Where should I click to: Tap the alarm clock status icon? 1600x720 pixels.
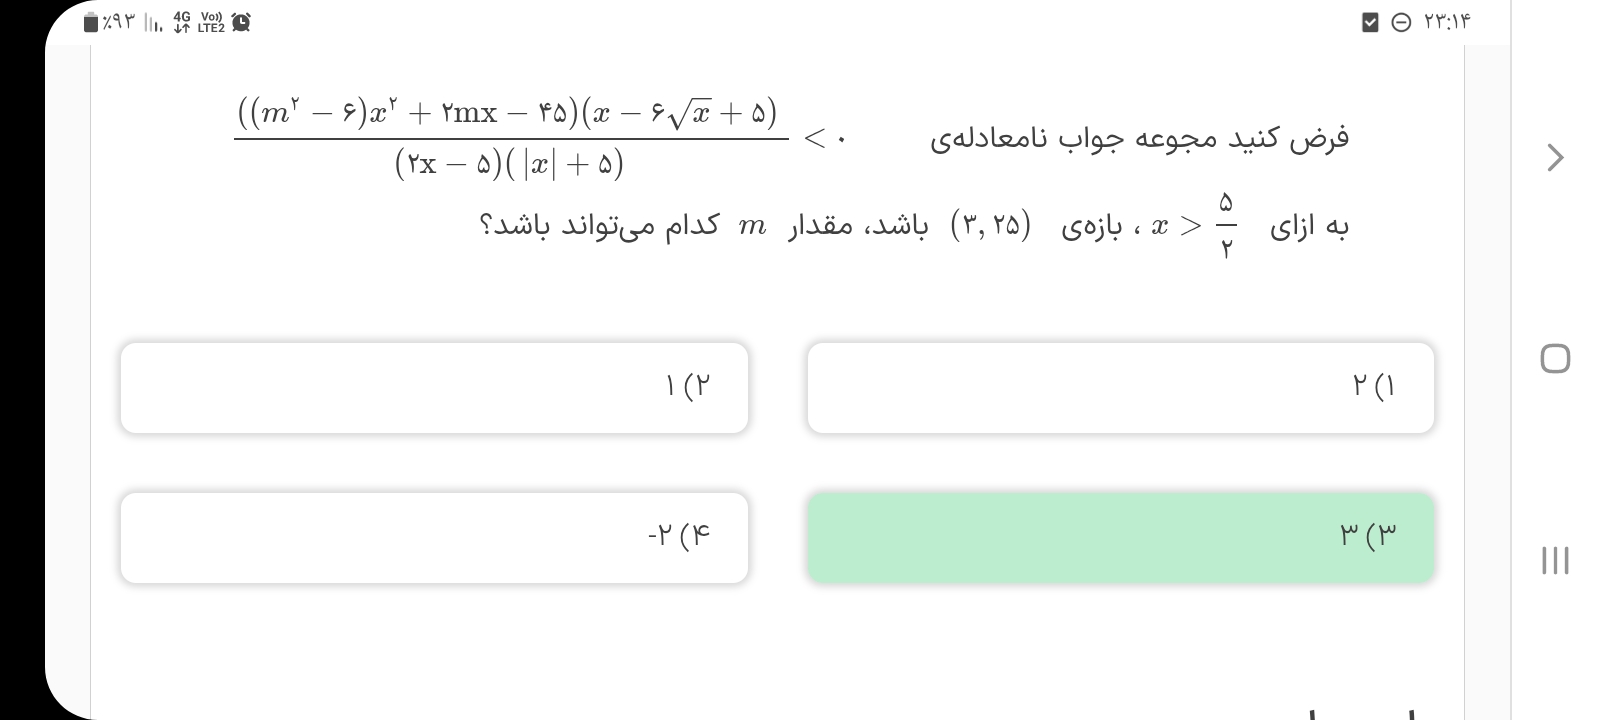pyautogui.click(x=241, y=22)
